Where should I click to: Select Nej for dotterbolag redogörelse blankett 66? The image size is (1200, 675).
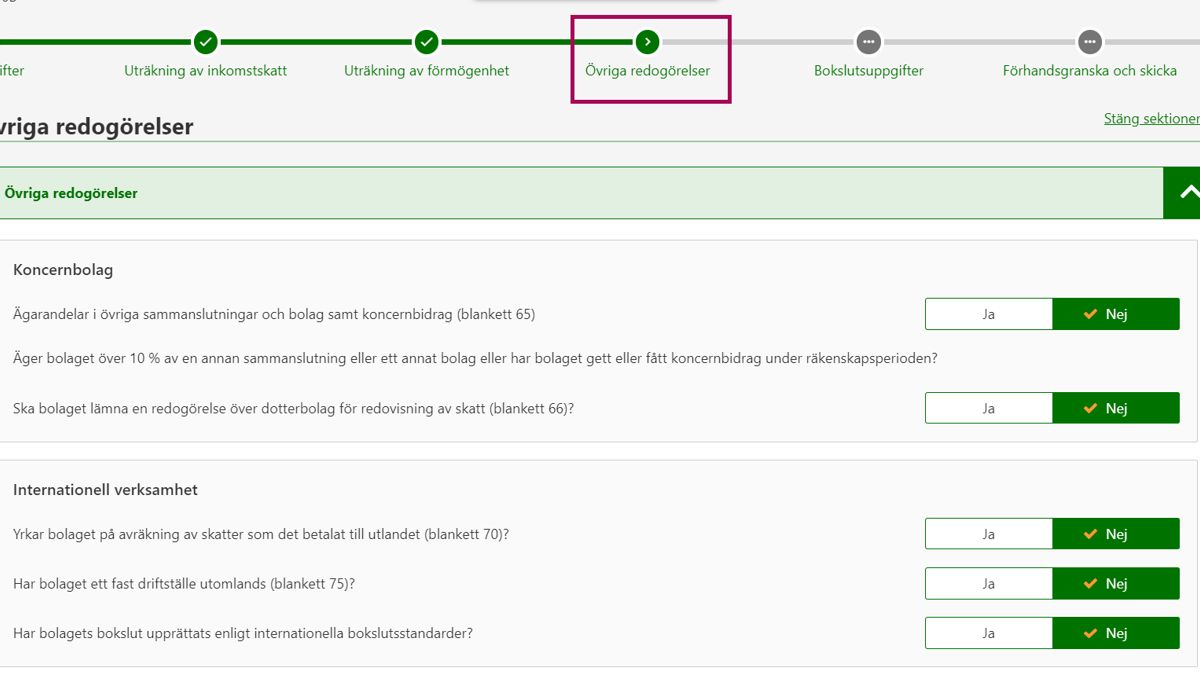[1115, 408]
